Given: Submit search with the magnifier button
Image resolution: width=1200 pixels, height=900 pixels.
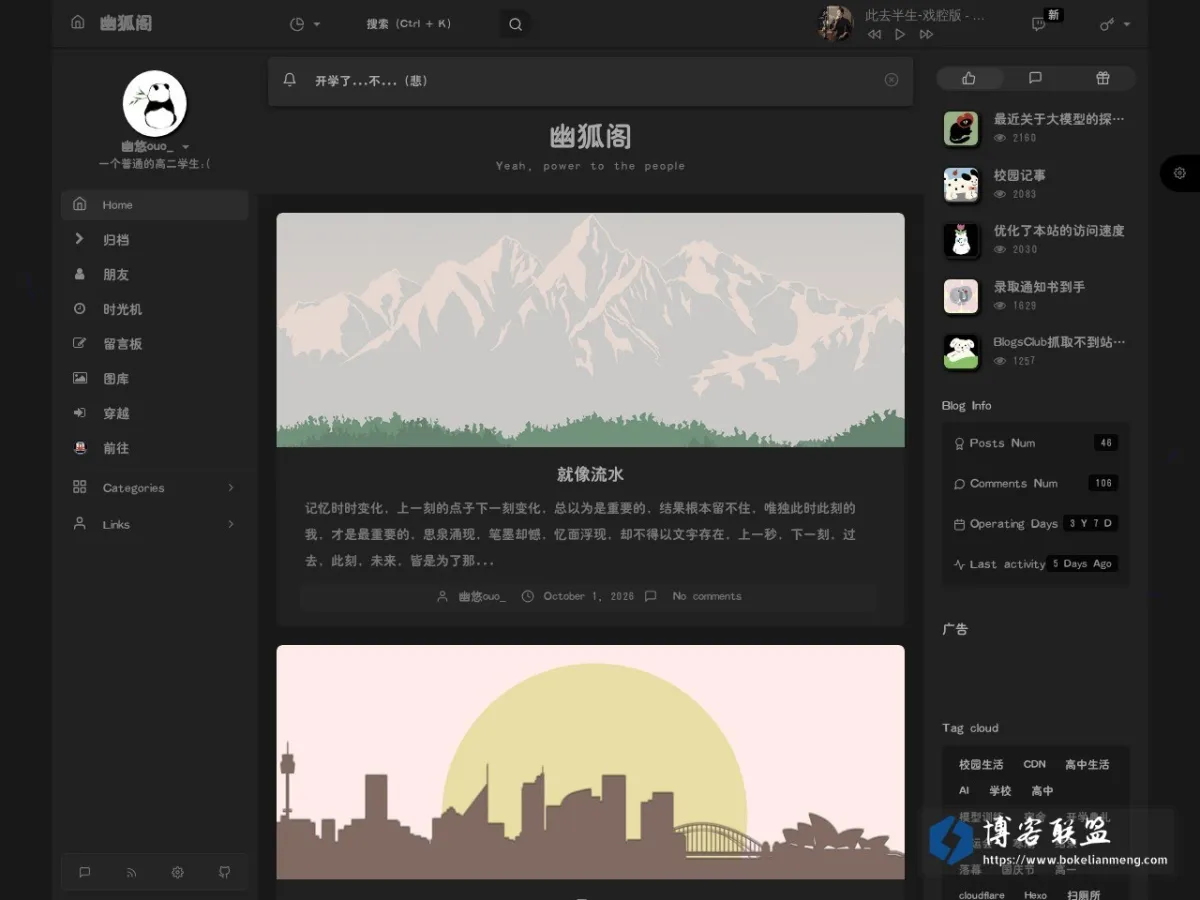Looking at the screenshot, I should [515, 24].
